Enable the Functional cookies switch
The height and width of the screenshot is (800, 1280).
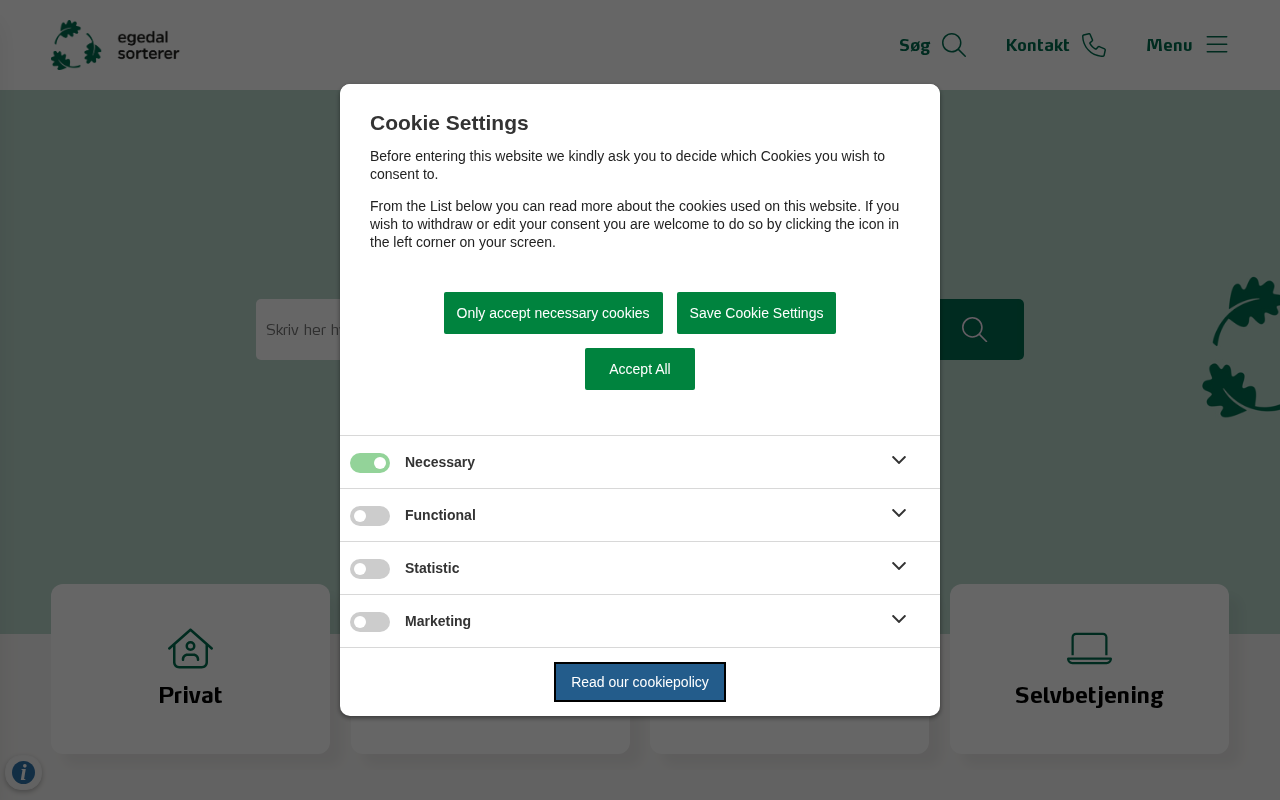pos(370,516)
